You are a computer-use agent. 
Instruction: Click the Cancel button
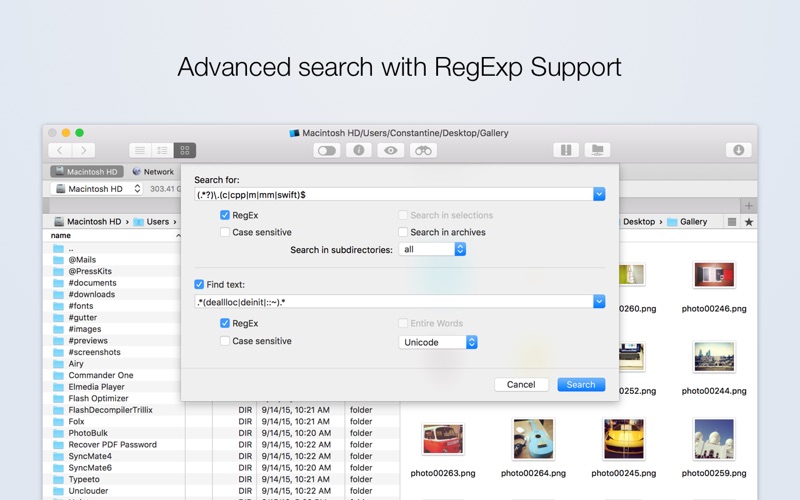click(x=521, y=385)
